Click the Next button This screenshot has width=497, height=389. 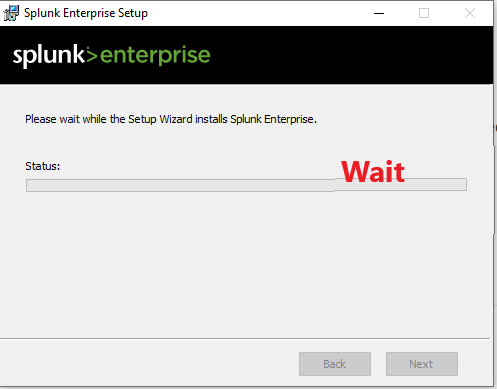click(x=422, y=364)
